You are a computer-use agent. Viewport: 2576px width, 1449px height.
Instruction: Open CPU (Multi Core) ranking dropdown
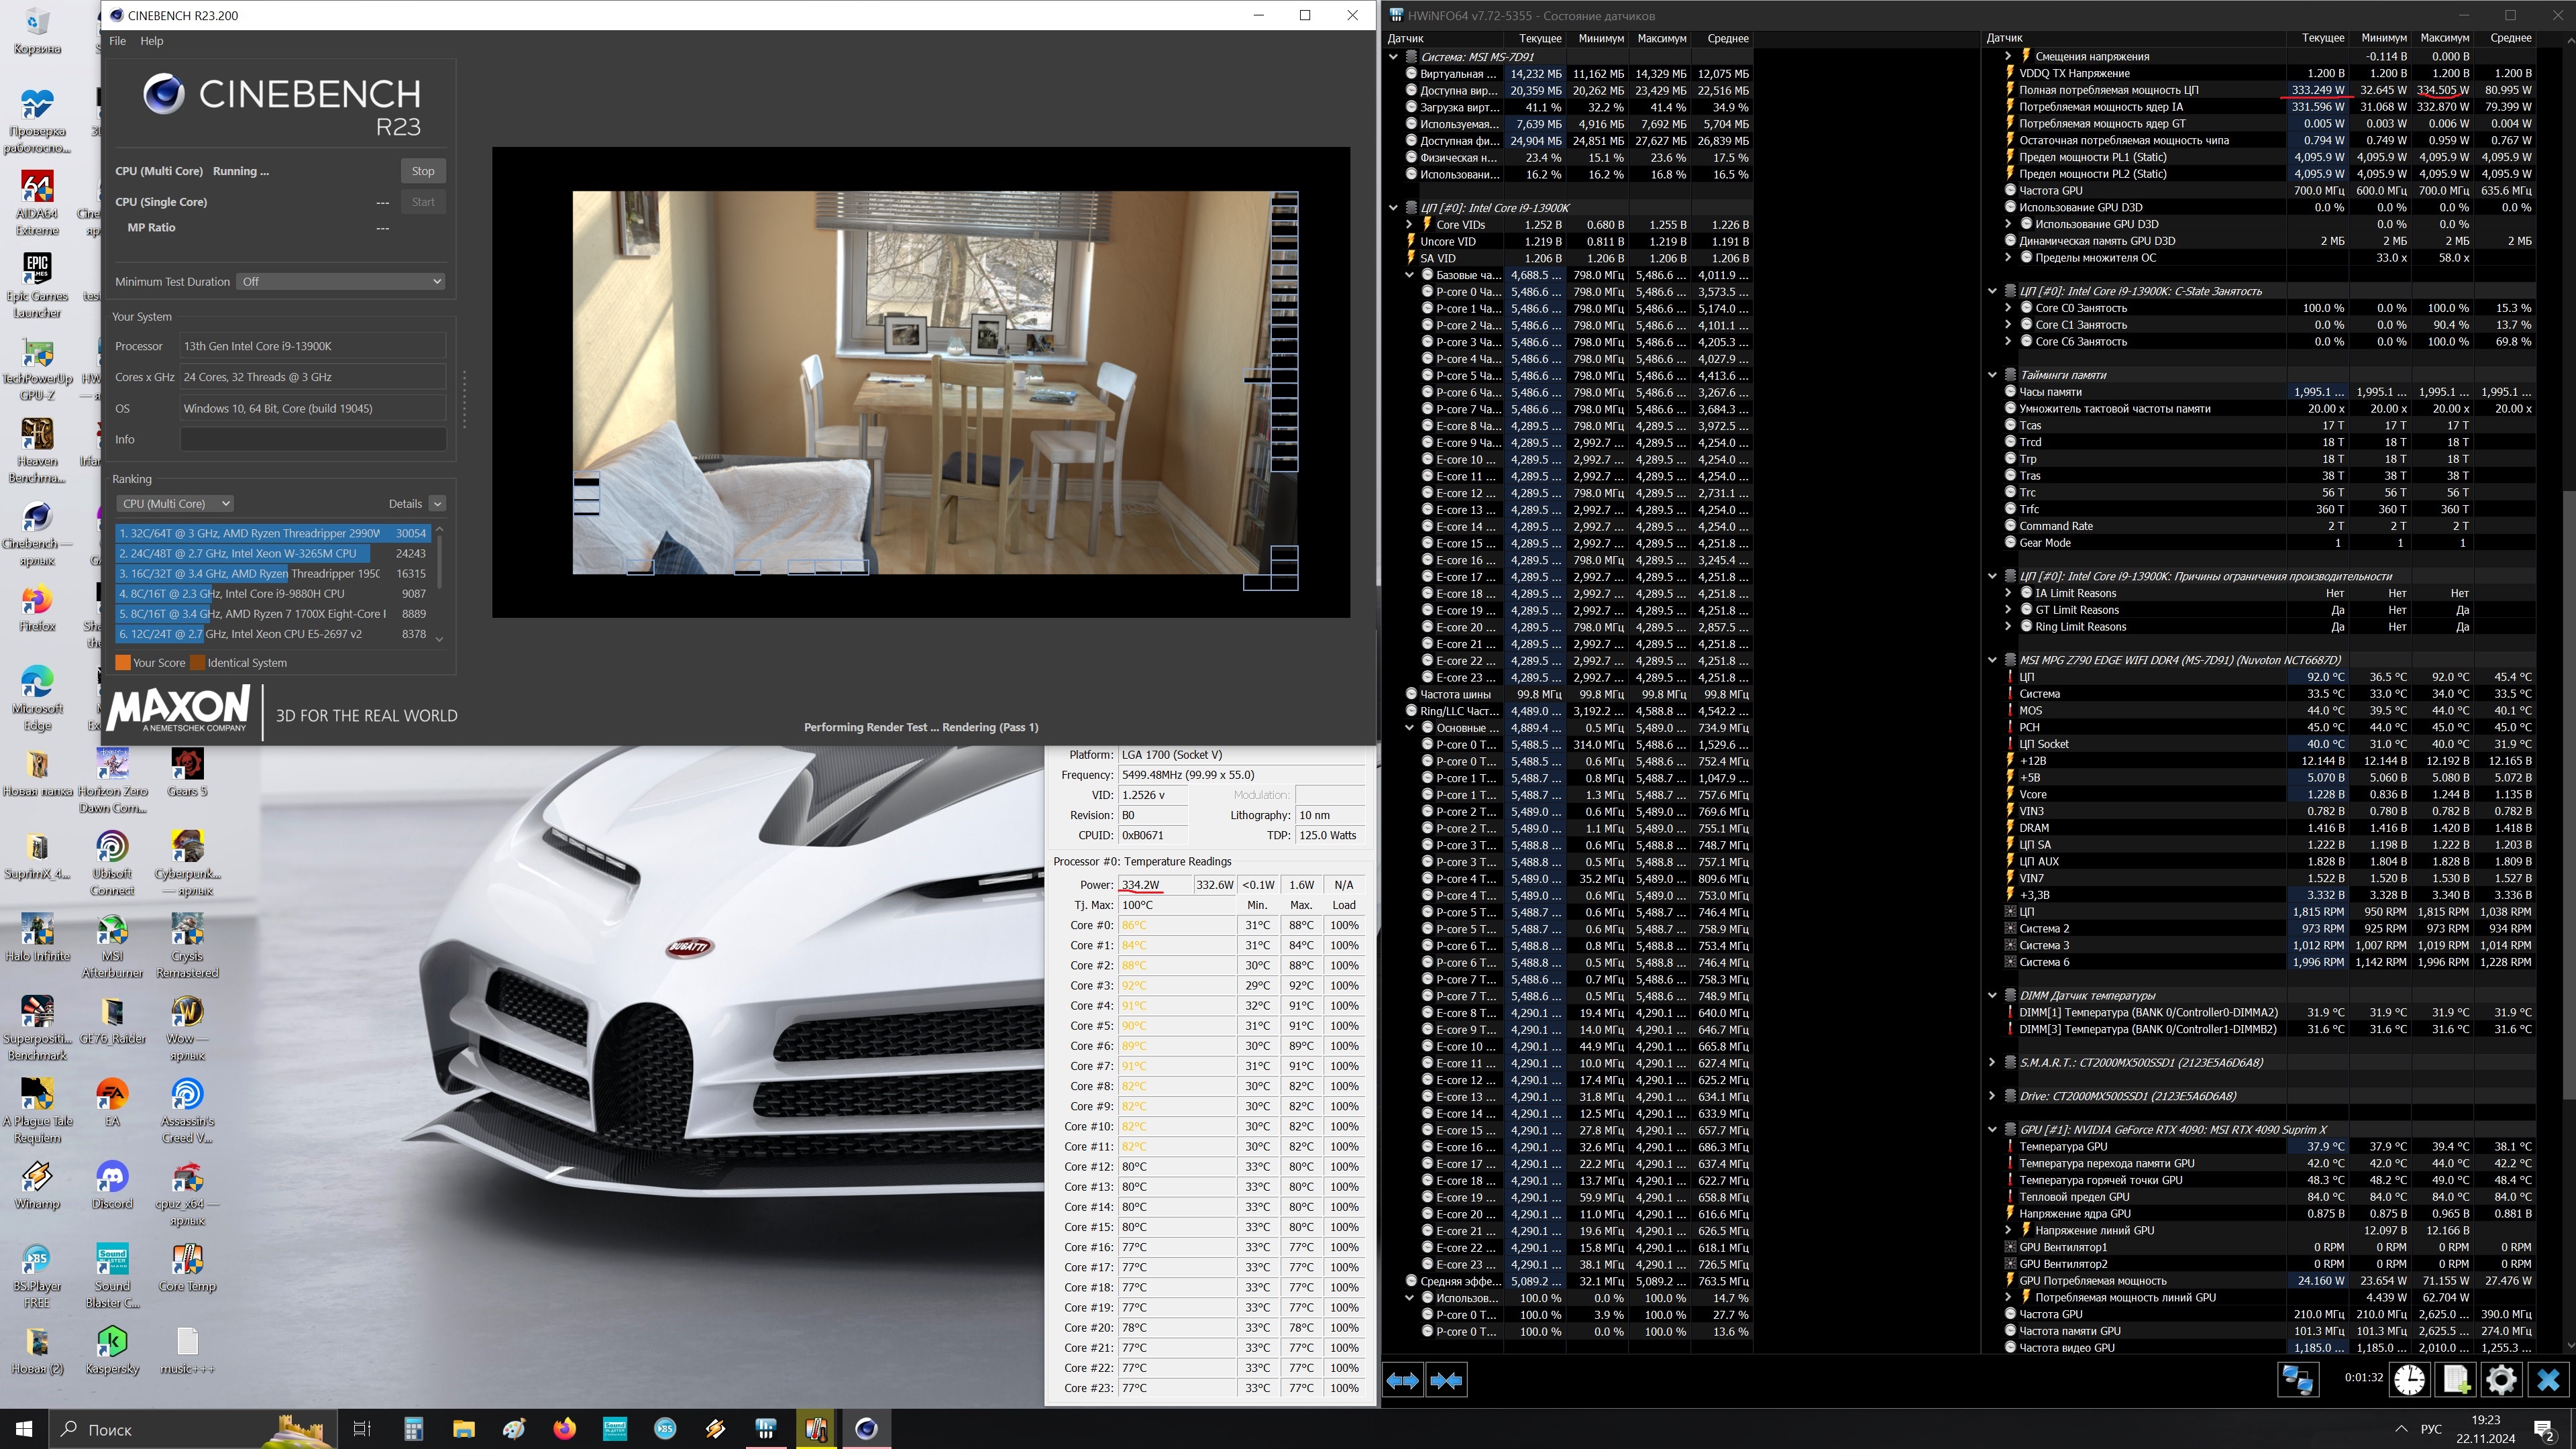pos(174,503)
